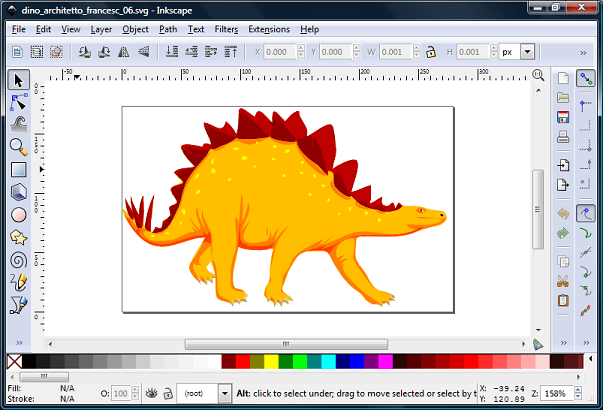The height and width of the screenshot is (410, 603).
Task: Open the Layer menu
Action: (101, 29)
